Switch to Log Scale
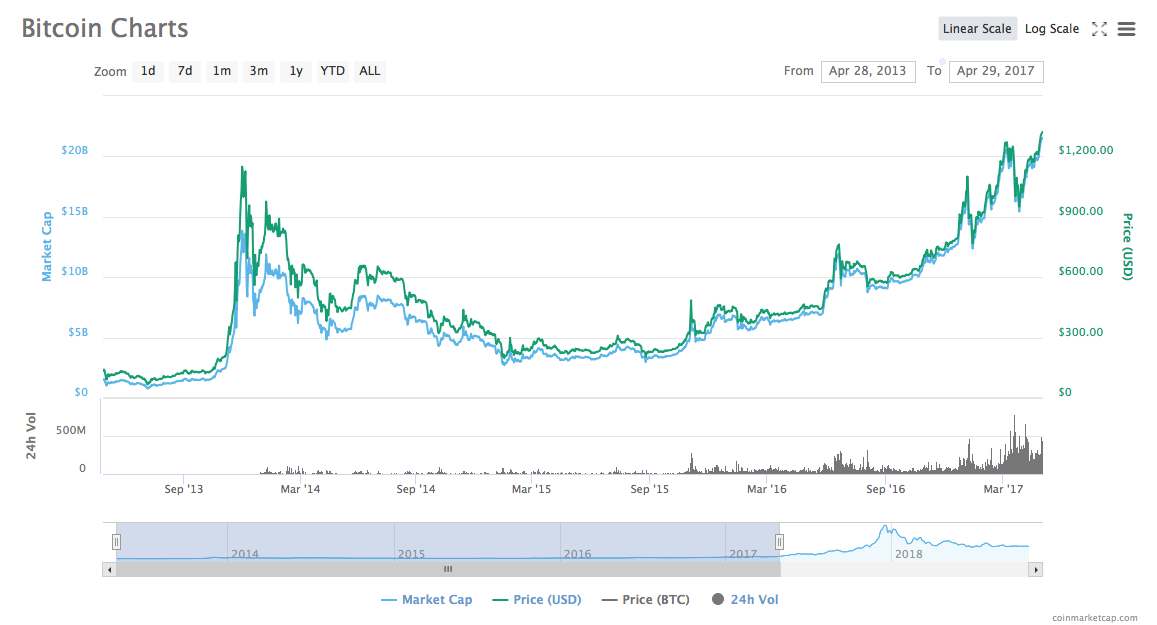 point(1051,29)
